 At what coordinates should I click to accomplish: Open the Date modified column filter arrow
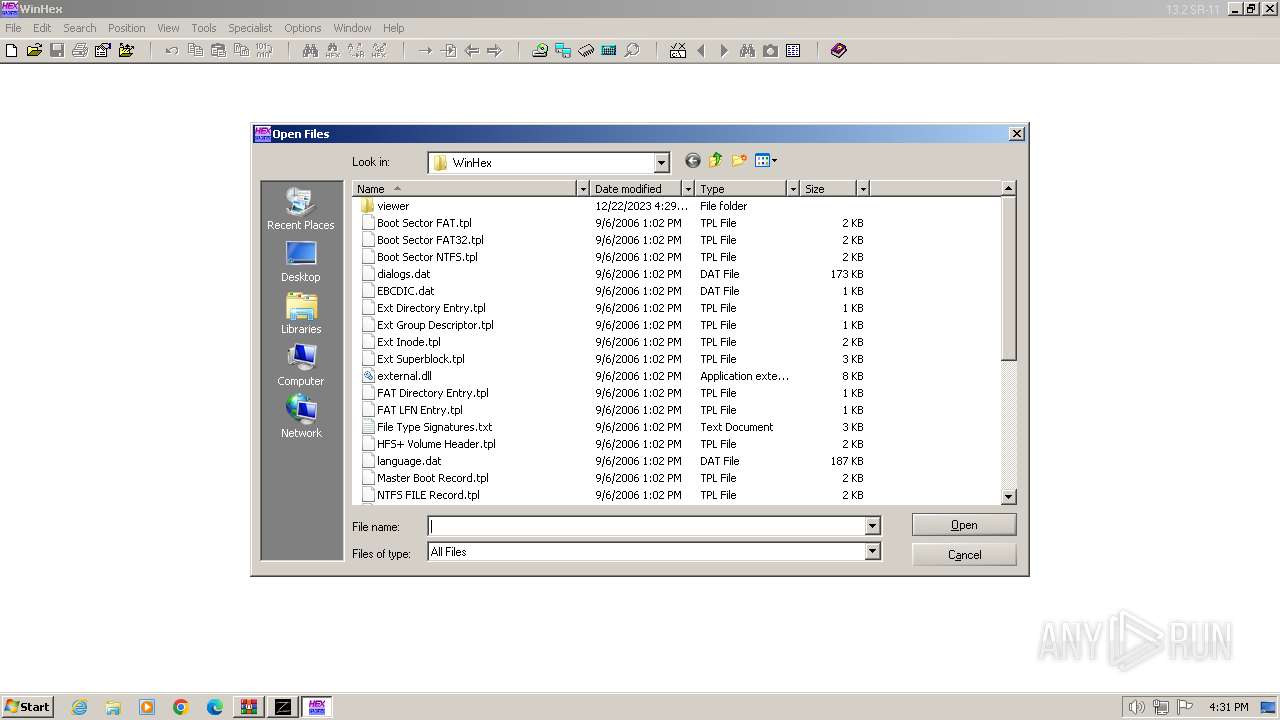(x=688, y=188)
